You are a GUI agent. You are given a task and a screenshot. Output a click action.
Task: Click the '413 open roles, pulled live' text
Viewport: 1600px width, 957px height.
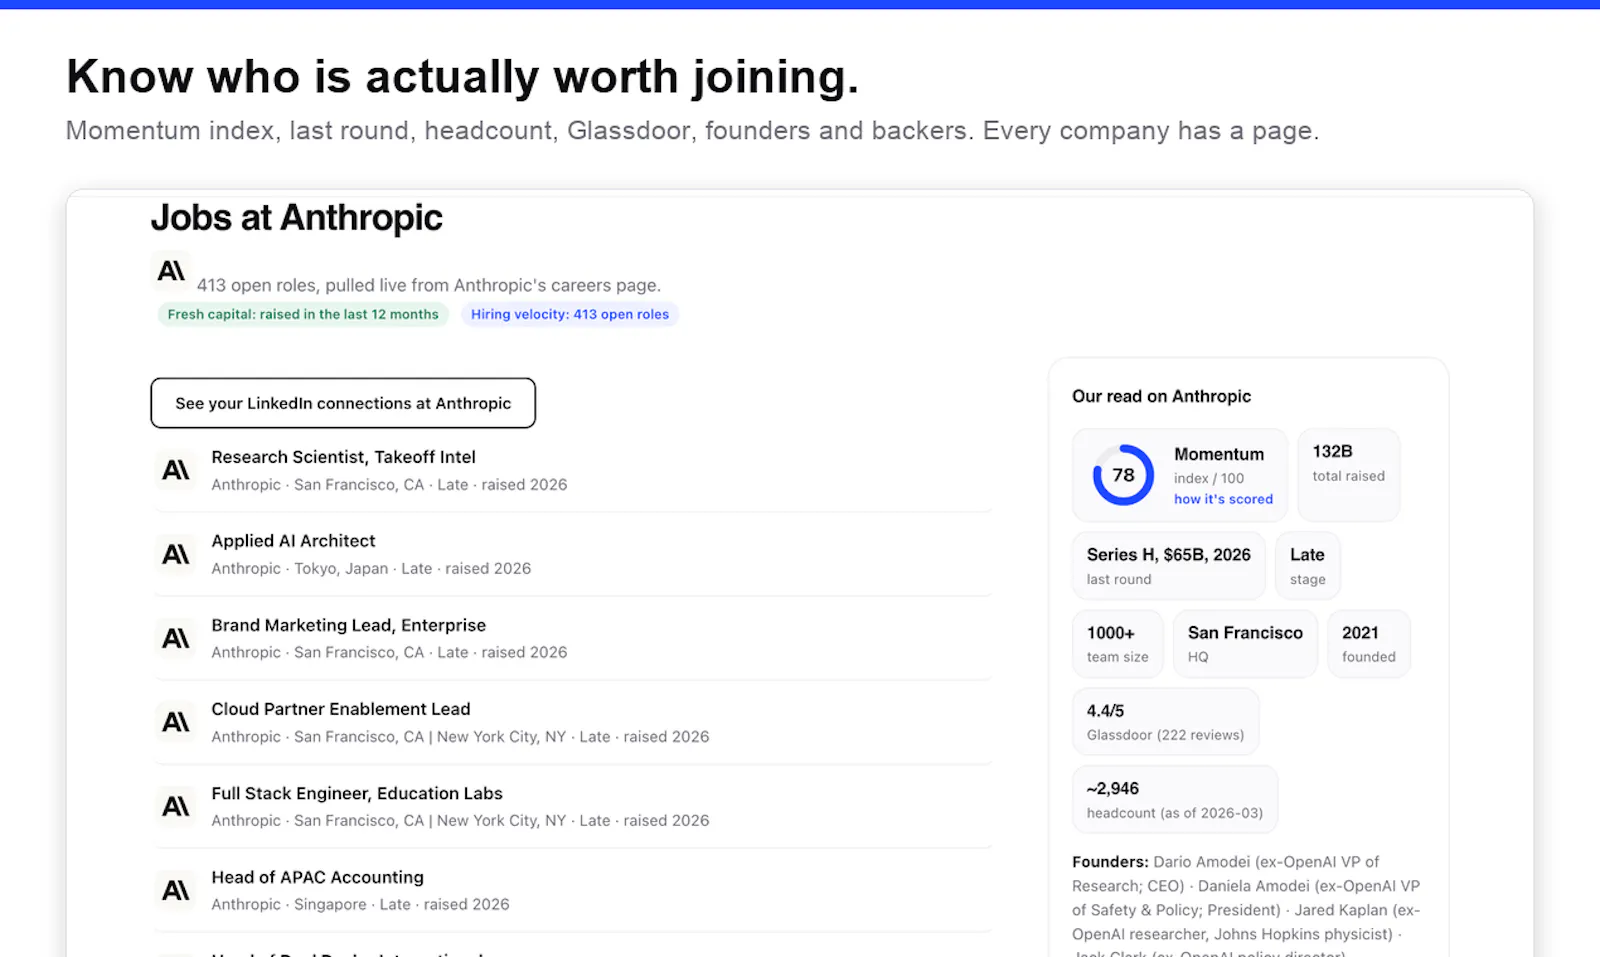click(429, 285)
